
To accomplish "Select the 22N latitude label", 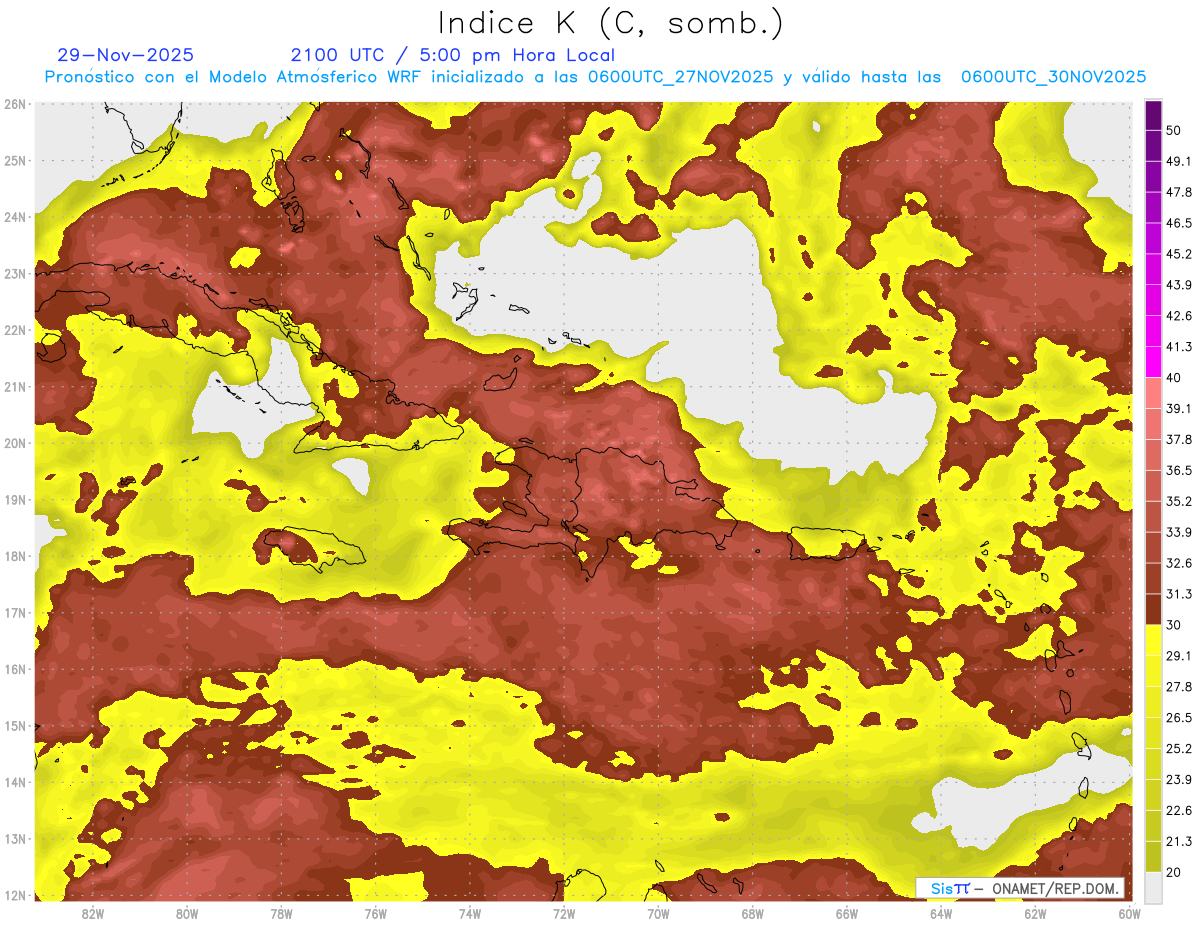I will point(15,330).
